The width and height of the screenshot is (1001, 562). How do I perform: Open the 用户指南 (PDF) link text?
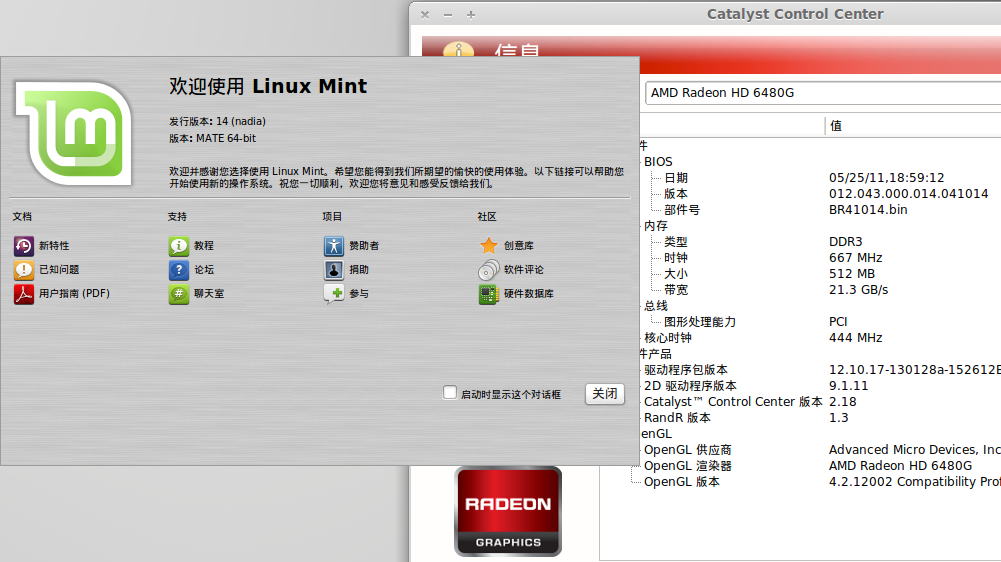[75, 293]
